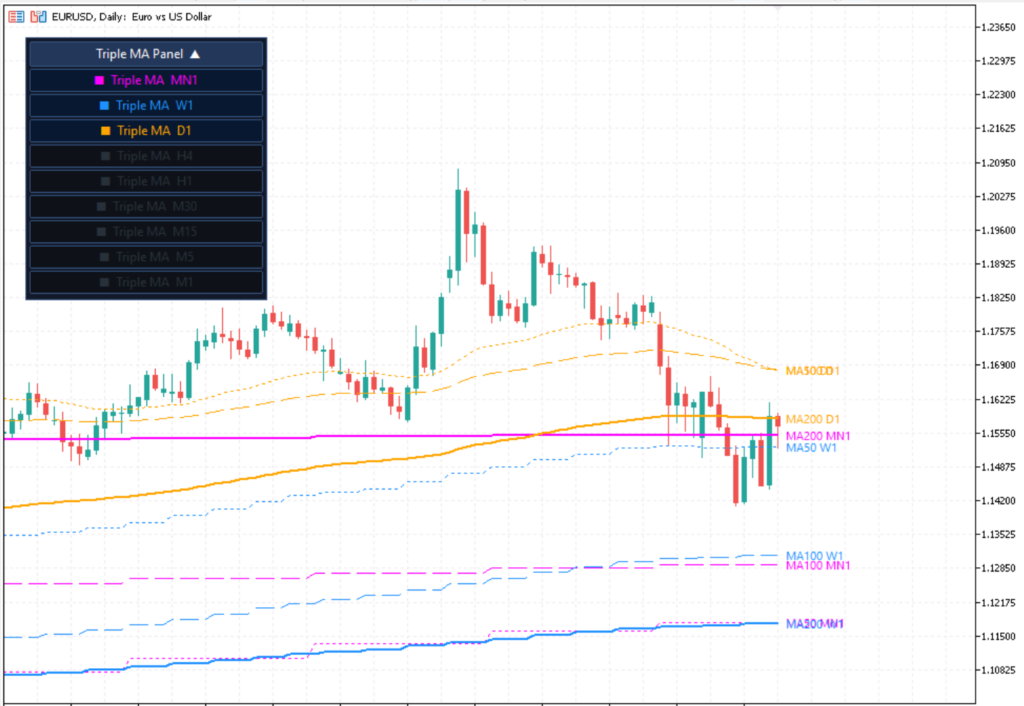The height and width of the screenshot is (706, 1024).
Task: Enable the Triple MA M15 overlay
Action: point(145,232)
